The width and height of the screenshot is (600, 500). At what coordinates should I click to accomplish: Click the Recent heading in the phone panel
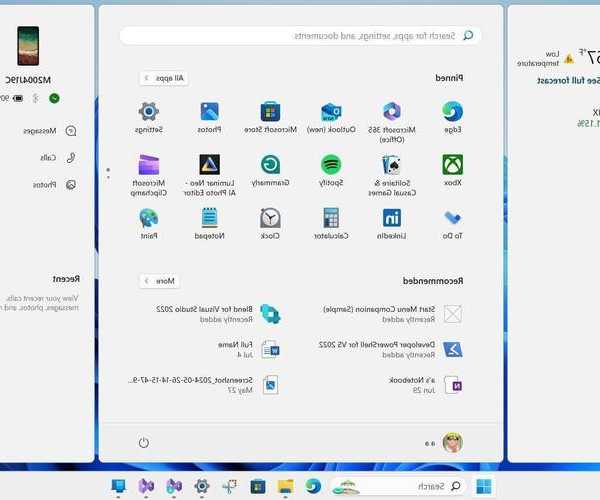(66, 279)
